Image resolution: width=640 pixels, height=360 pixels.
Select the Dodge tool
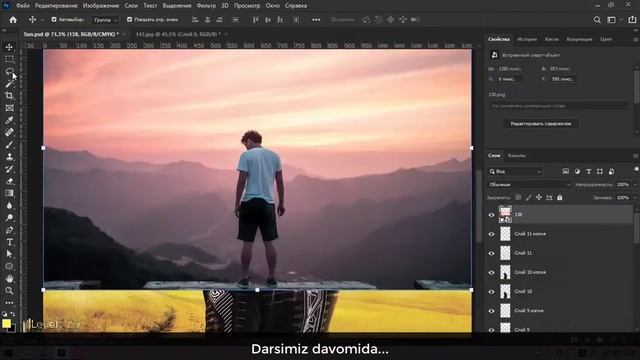(x=9, y=218)
